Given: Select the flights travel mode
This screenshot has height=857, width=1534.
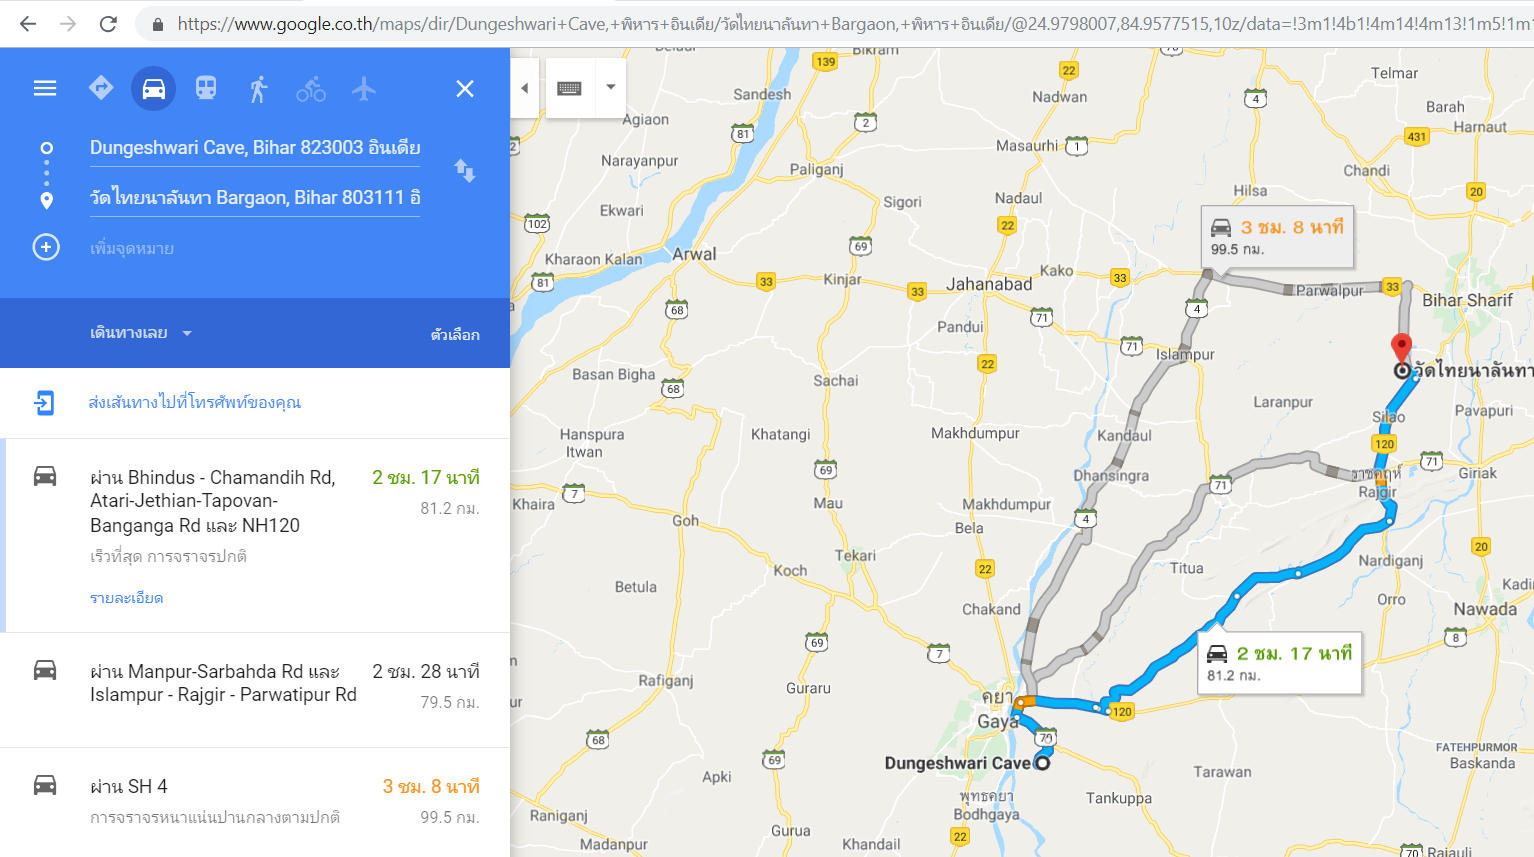Looking at the screenshot, I should click(364, 88).
